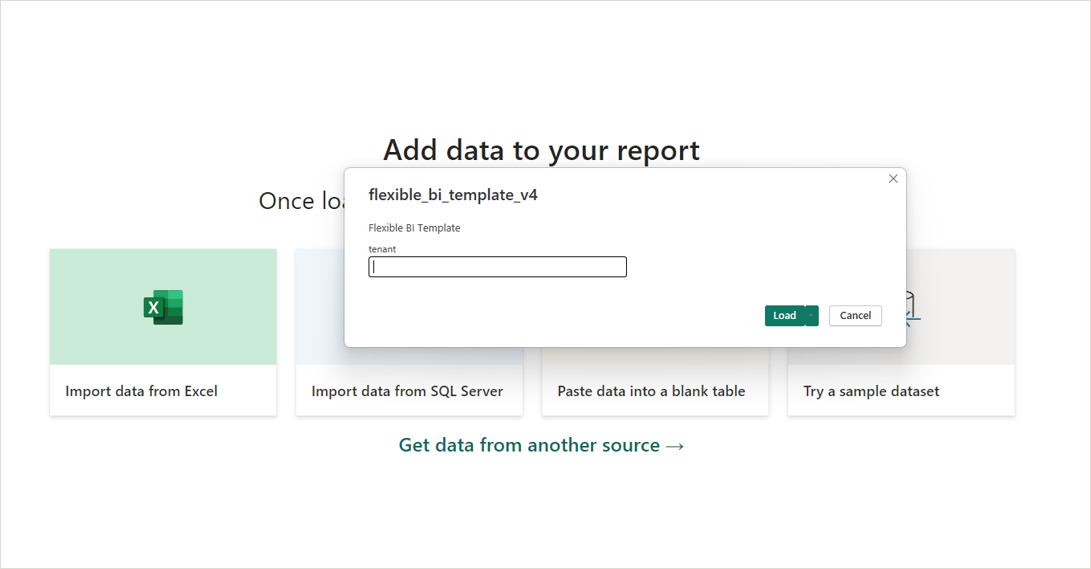The image size is (1091, 569).
Task: Click the Add data to your report heading
Action: tap(541, 150)
